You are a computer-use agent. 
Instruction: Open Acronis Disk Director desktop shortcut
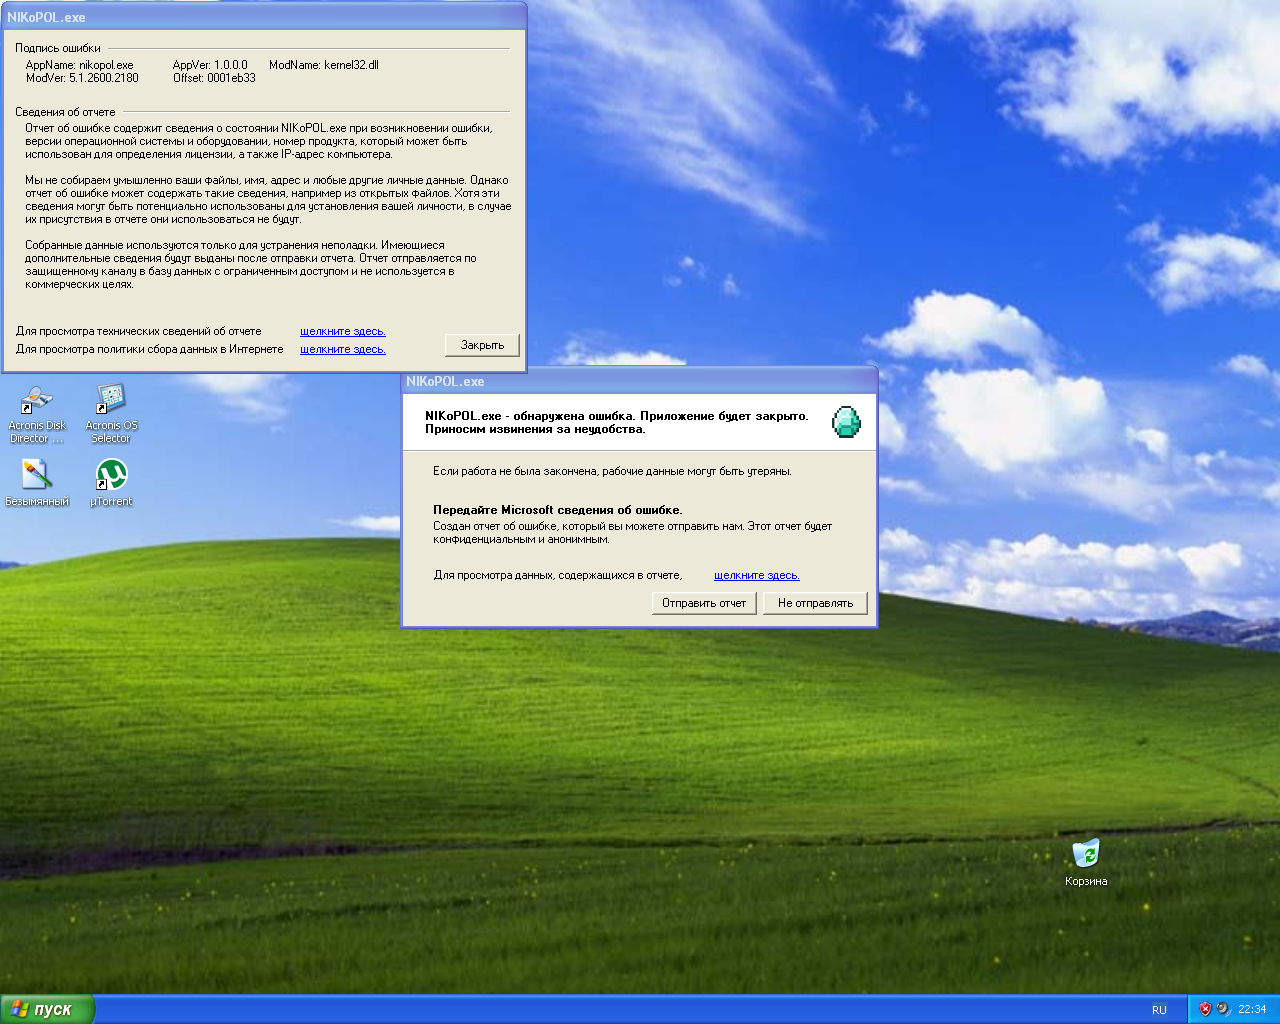(36, 414)
